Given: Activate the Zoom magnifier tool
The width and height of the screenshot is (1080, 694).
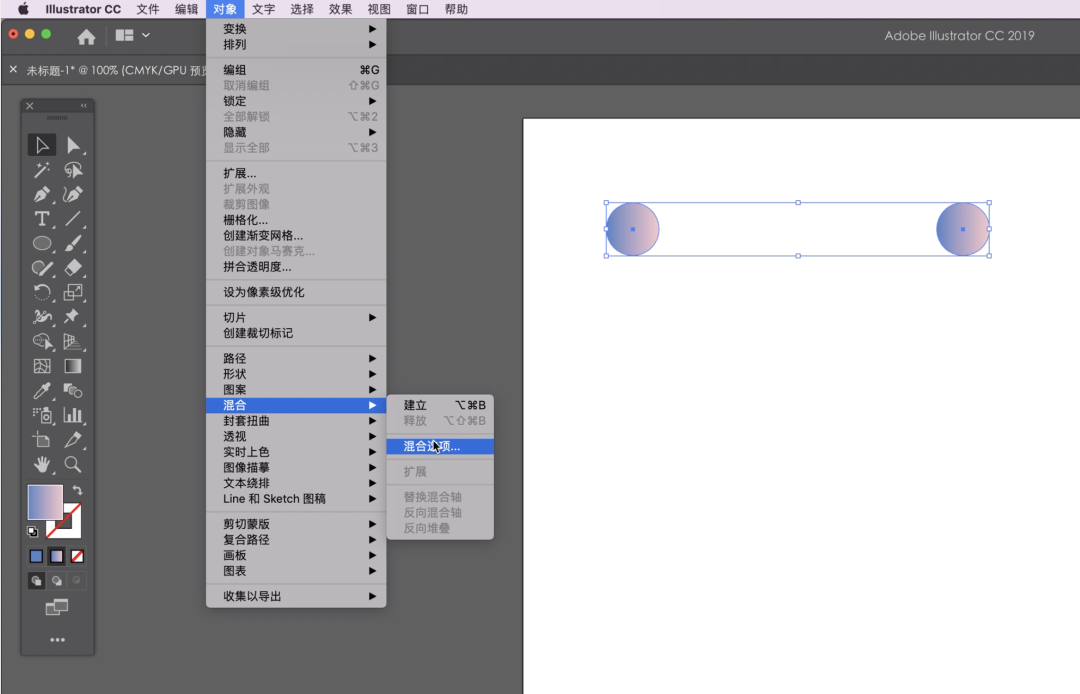Looking at the screenshot, I should pyautogui.click(x=73, y=464).
